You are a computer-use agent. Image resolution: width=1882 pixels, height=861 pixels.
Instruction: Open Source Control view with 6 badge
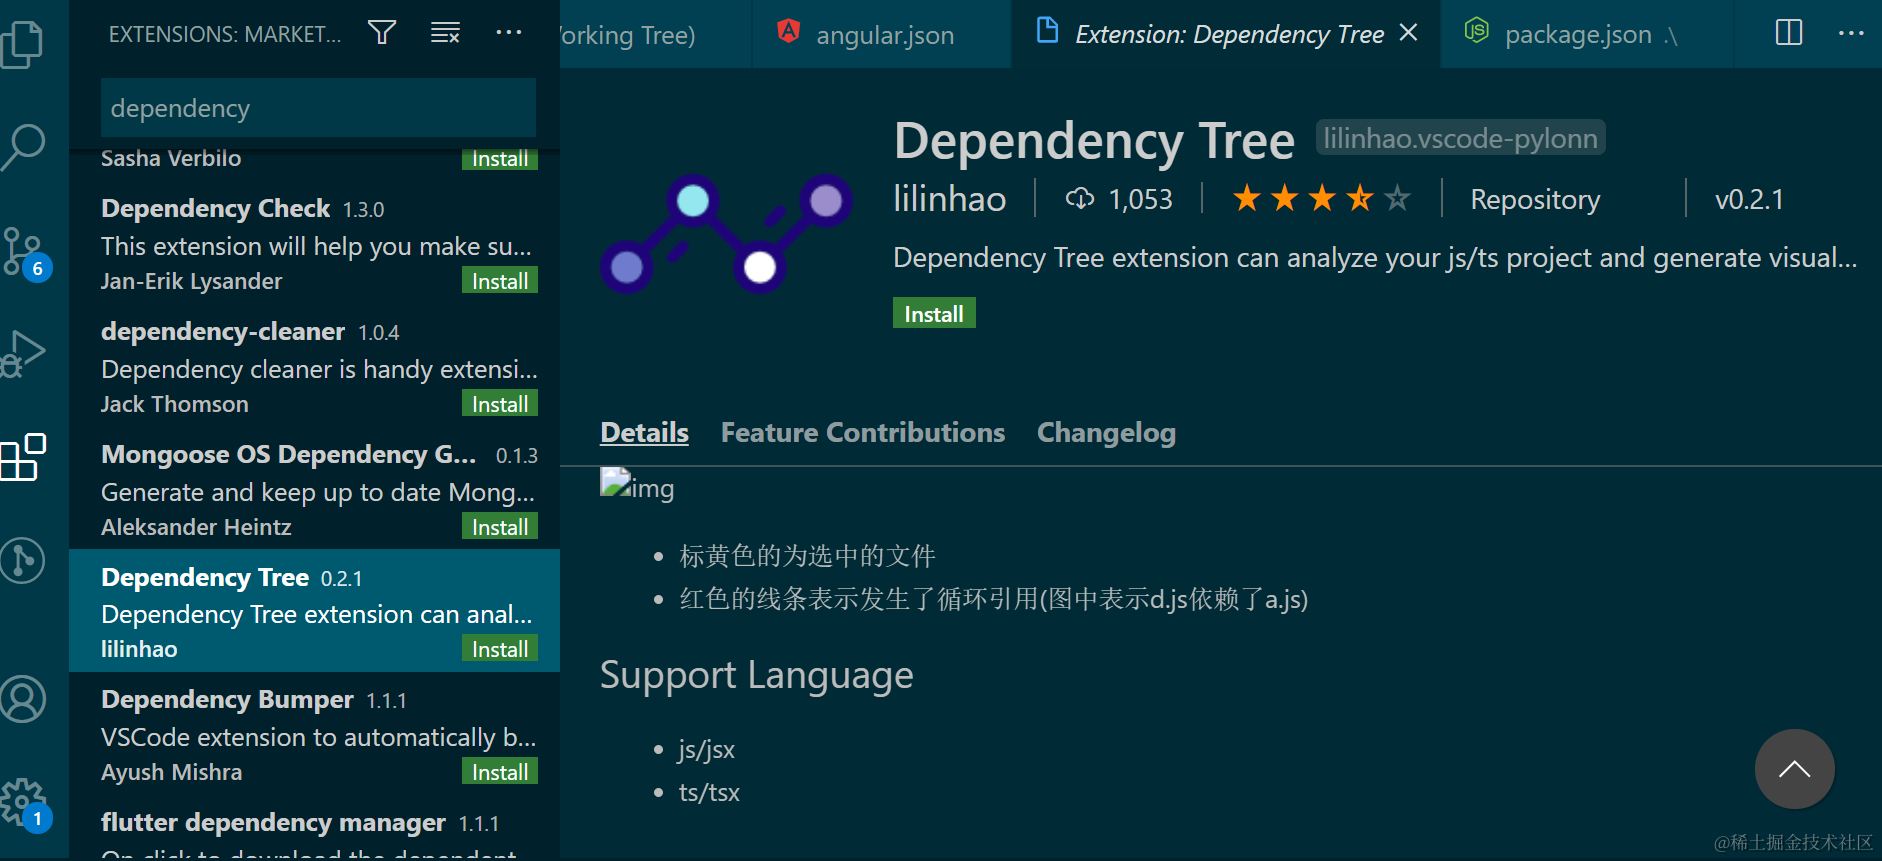(26, 254)
